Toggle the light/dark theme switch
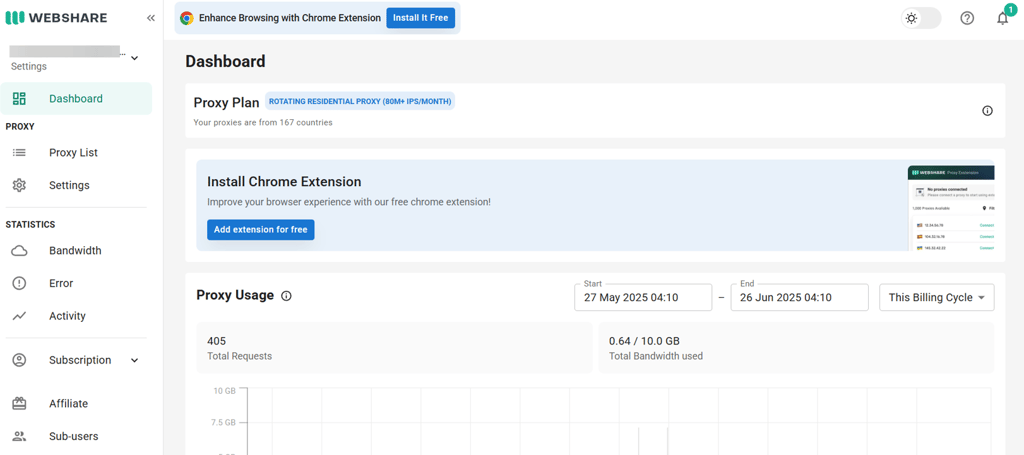Screen dimensions: 1024x455 click(x=921, y=18)
